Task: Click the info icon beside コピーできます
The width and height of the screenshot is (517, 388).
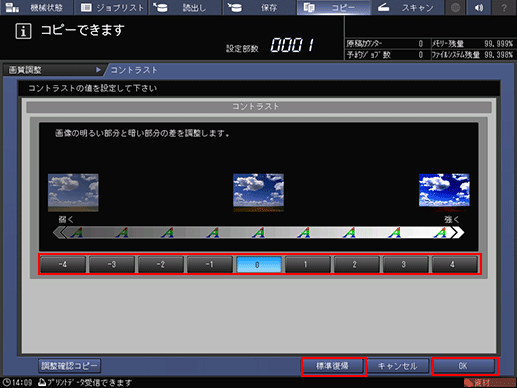Action: point(23,31)
